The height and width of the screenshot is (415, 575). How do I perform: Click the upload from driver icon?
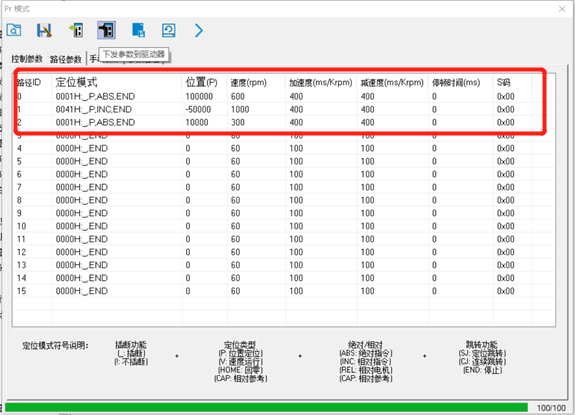pyautogui.click(x=76, y=30)
